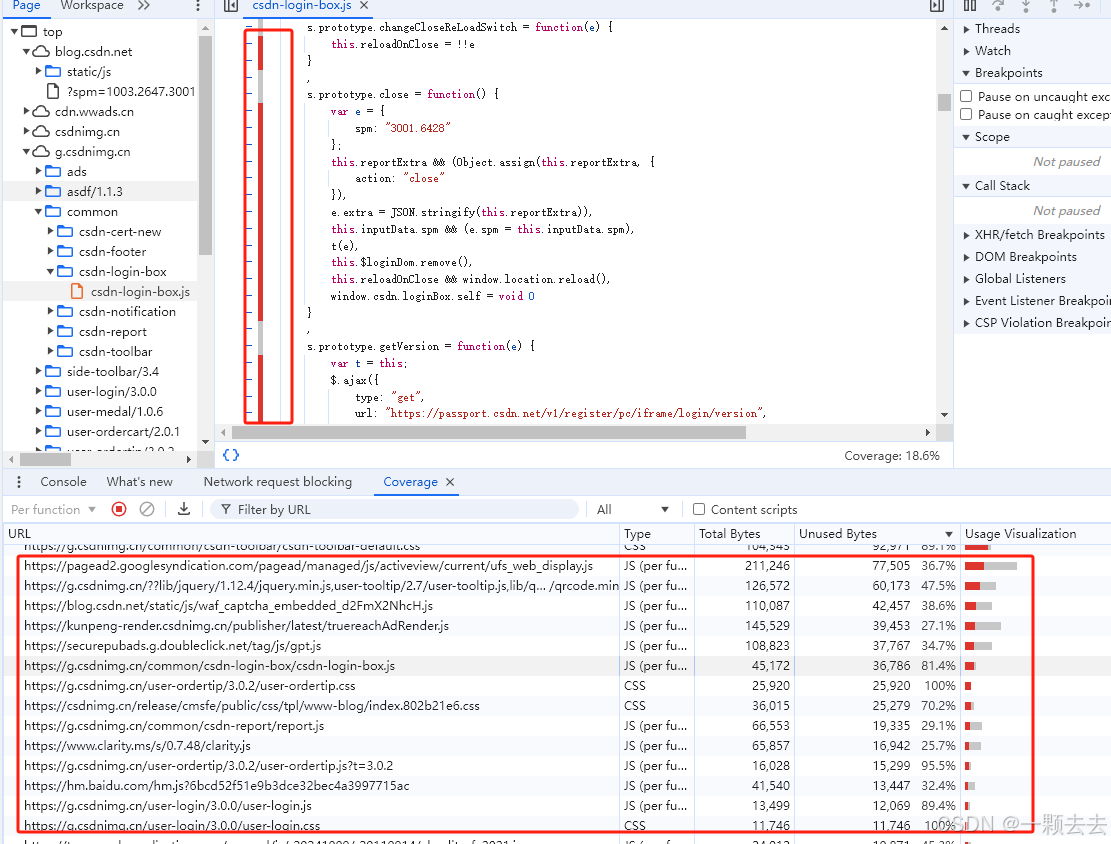Click the cdn.wwads.cn cloud domain icon
Viewport: 1111px width, 844px height.
click(x=41, y=111)
